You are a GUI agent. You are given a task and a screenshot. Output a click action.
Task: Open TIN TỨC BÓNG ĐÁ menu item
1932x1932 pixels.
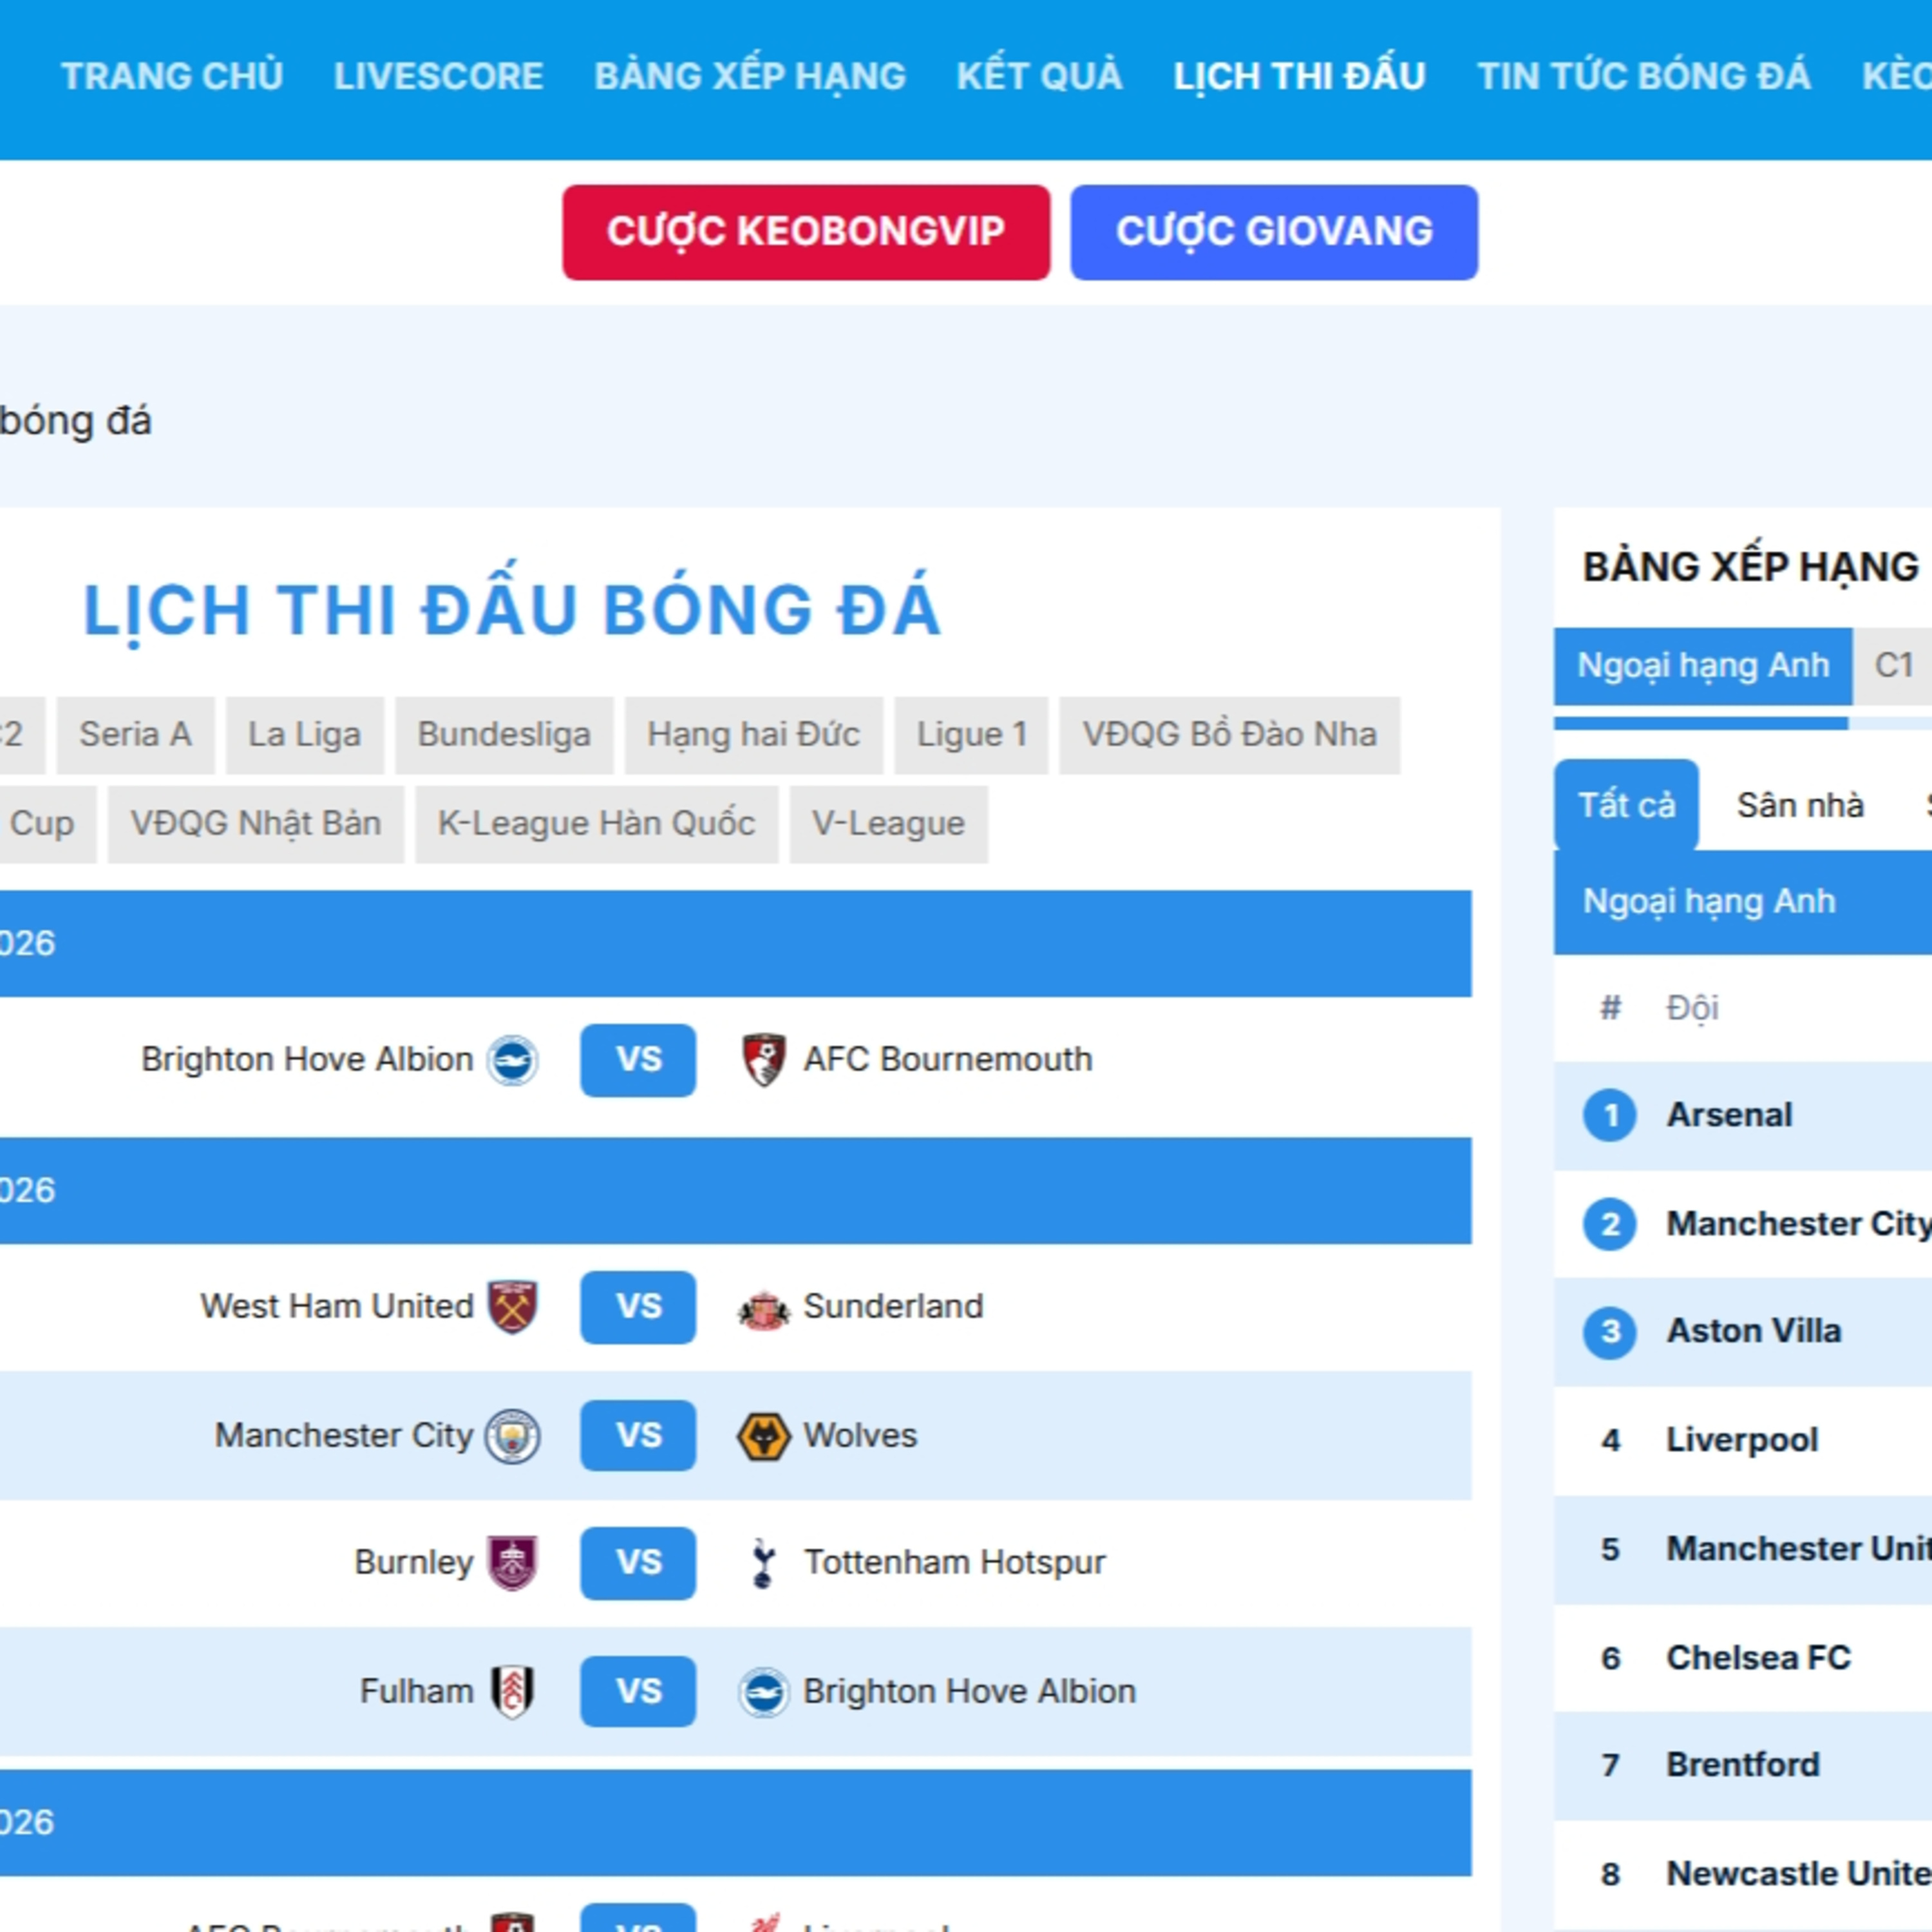click(1644, 76)
